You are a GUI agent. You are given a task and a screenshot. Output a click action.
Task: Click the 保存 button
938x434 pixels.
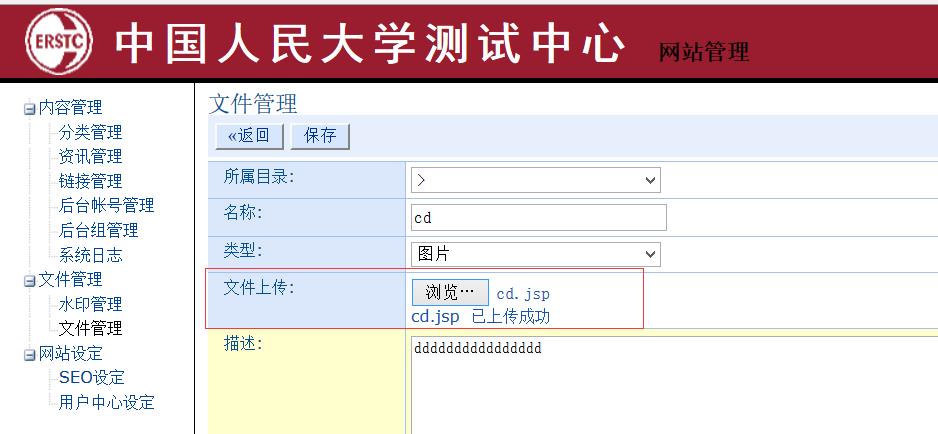[x=320, y=136]
